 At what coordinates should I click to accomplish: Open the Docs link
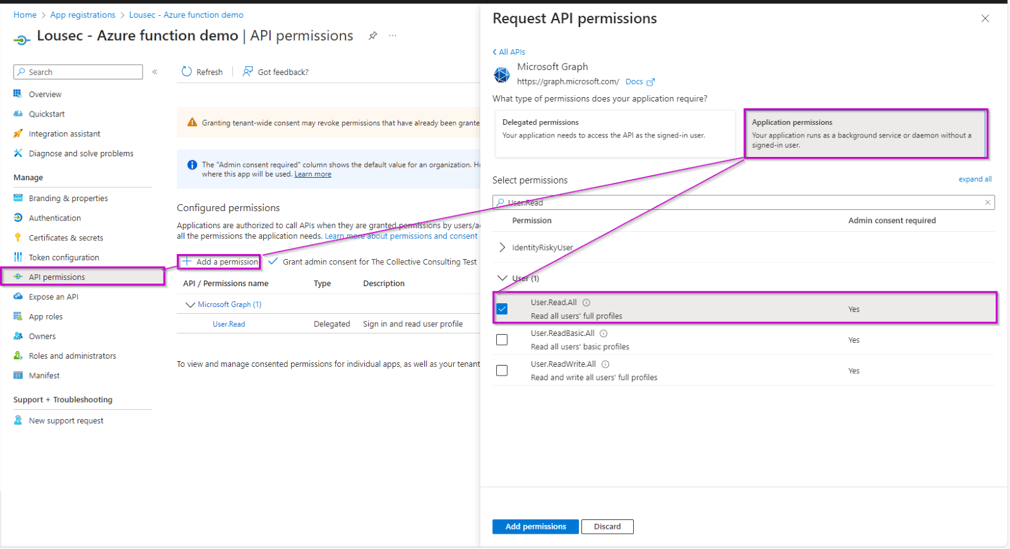coord(634,82)
